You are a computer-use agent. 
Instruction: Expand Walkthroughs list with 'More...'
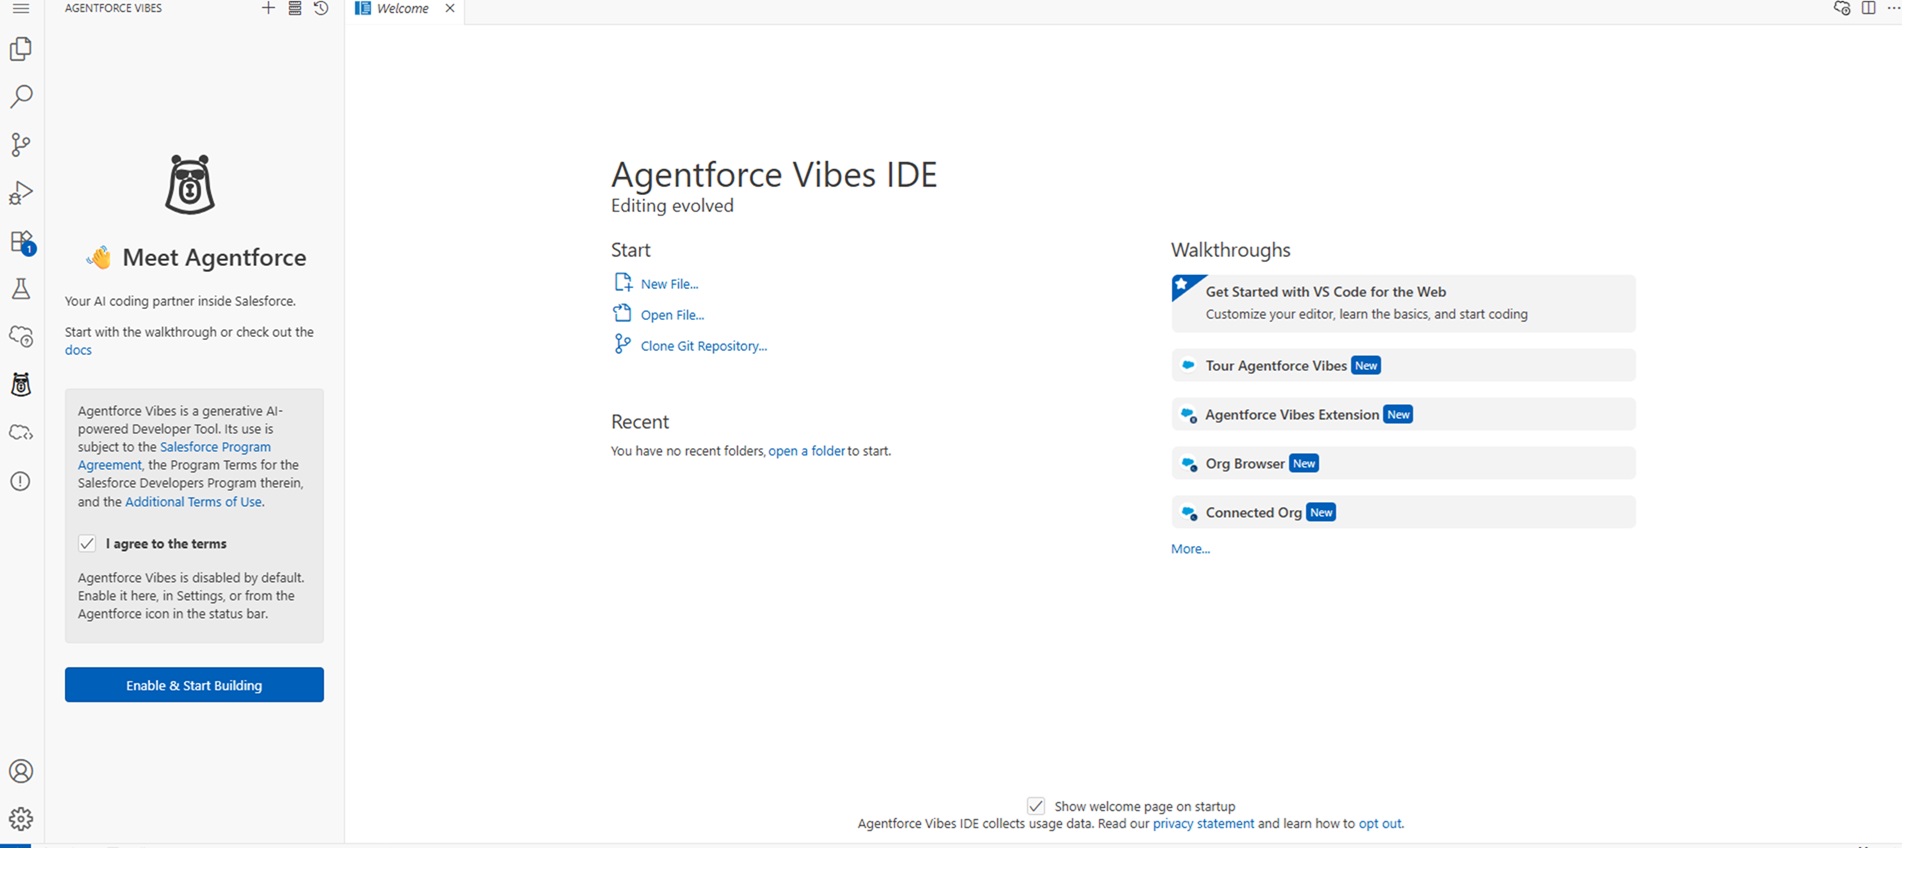1190,549
